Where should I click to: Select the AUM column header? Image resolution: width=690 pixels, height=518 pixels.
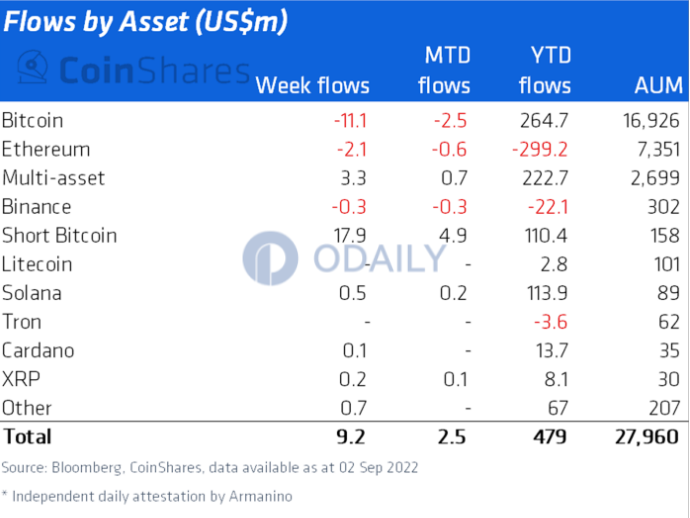tap(659, 85)
